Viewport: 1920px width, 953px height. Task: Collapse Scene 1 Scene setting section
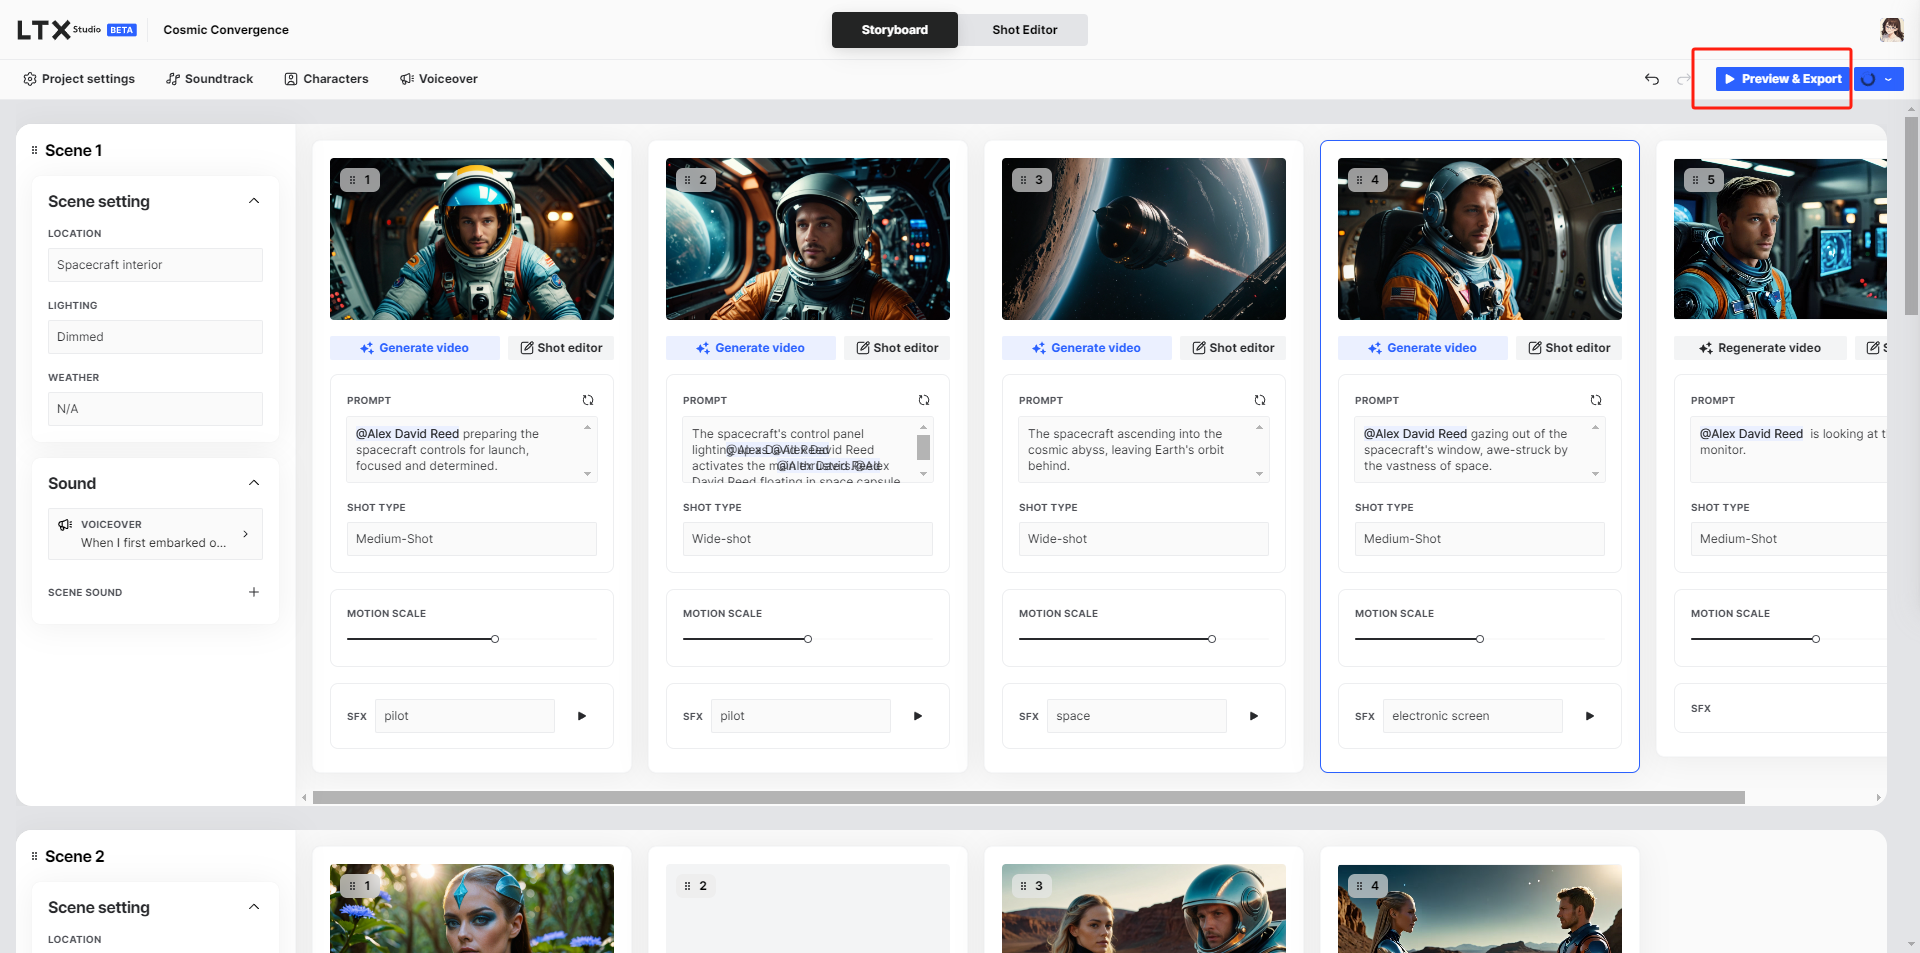click(x=254, y=201)
